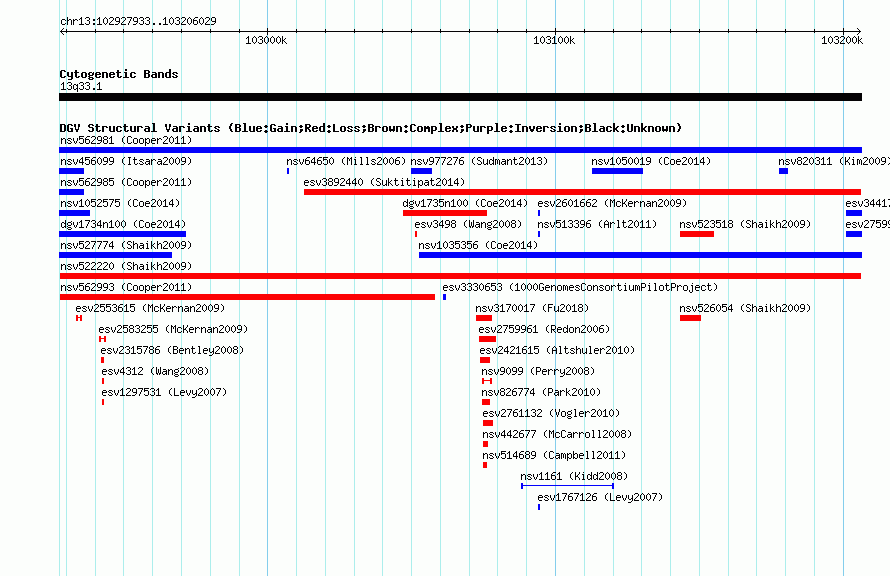
Task: Click the blue nsv1161 span glyph
Action: tap(567, 486)
